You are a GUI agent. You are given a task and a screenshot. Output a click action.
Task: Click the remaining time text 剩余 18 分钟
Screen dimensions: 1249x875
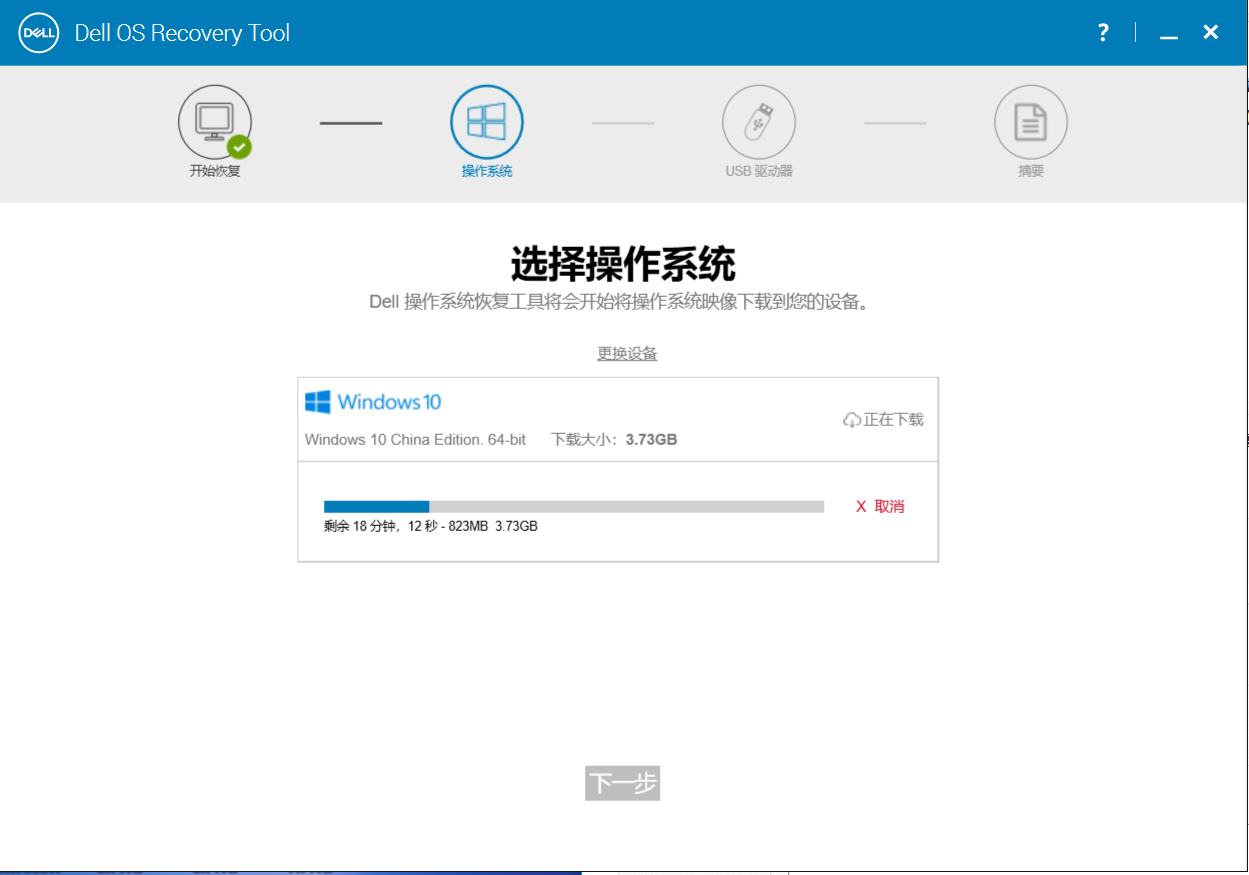click(x=360, y=526)
